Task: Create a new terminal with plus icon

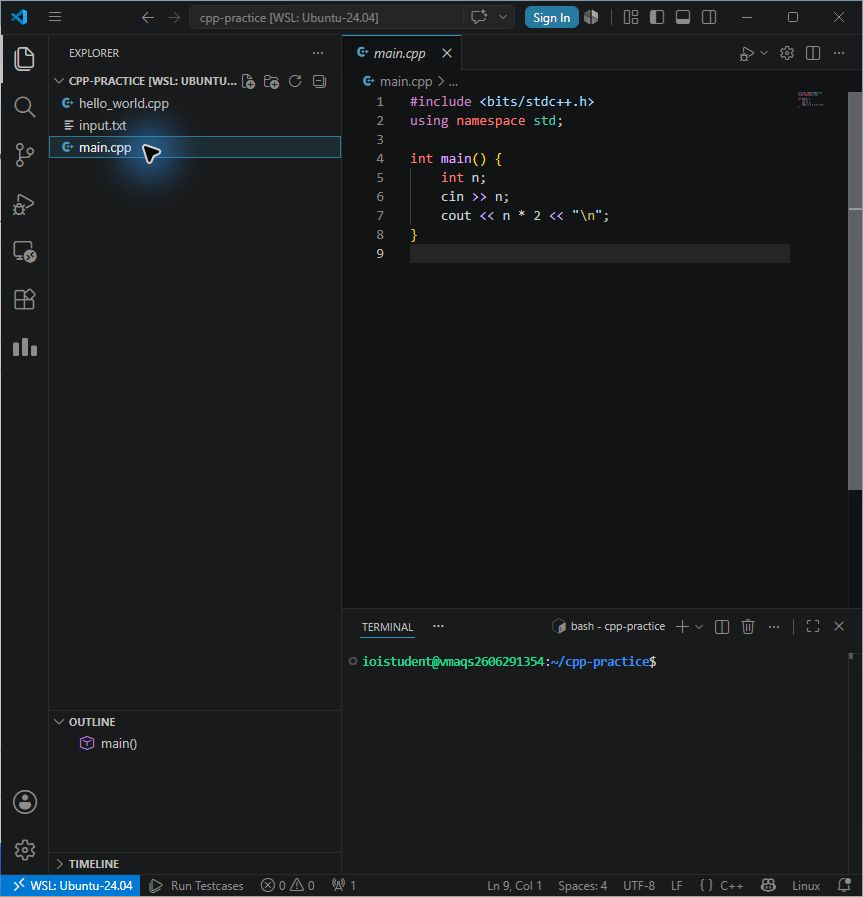Action: (x=682, y=627)
